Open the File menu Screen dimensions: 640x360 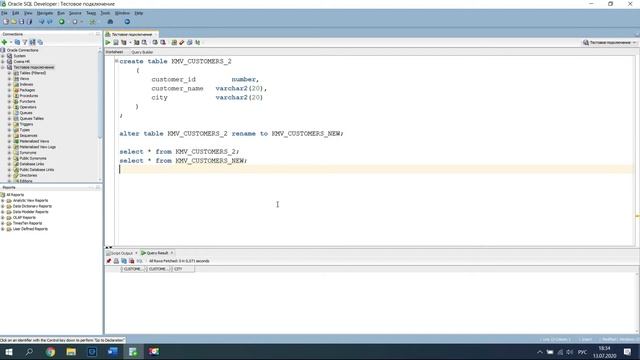coord(4,13)
